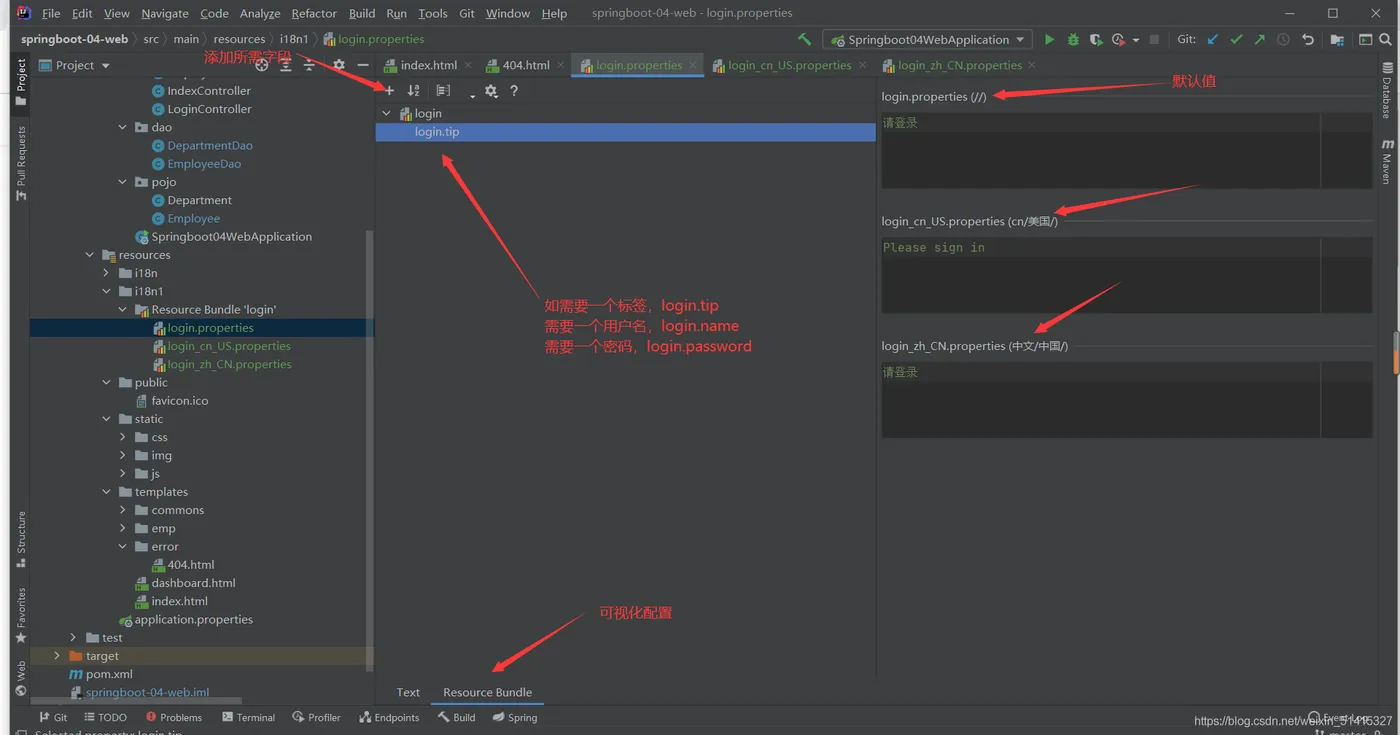Screen dimensions: 1400x735
Task: Select dashboard.html in project tree
Action: (193, 583)
